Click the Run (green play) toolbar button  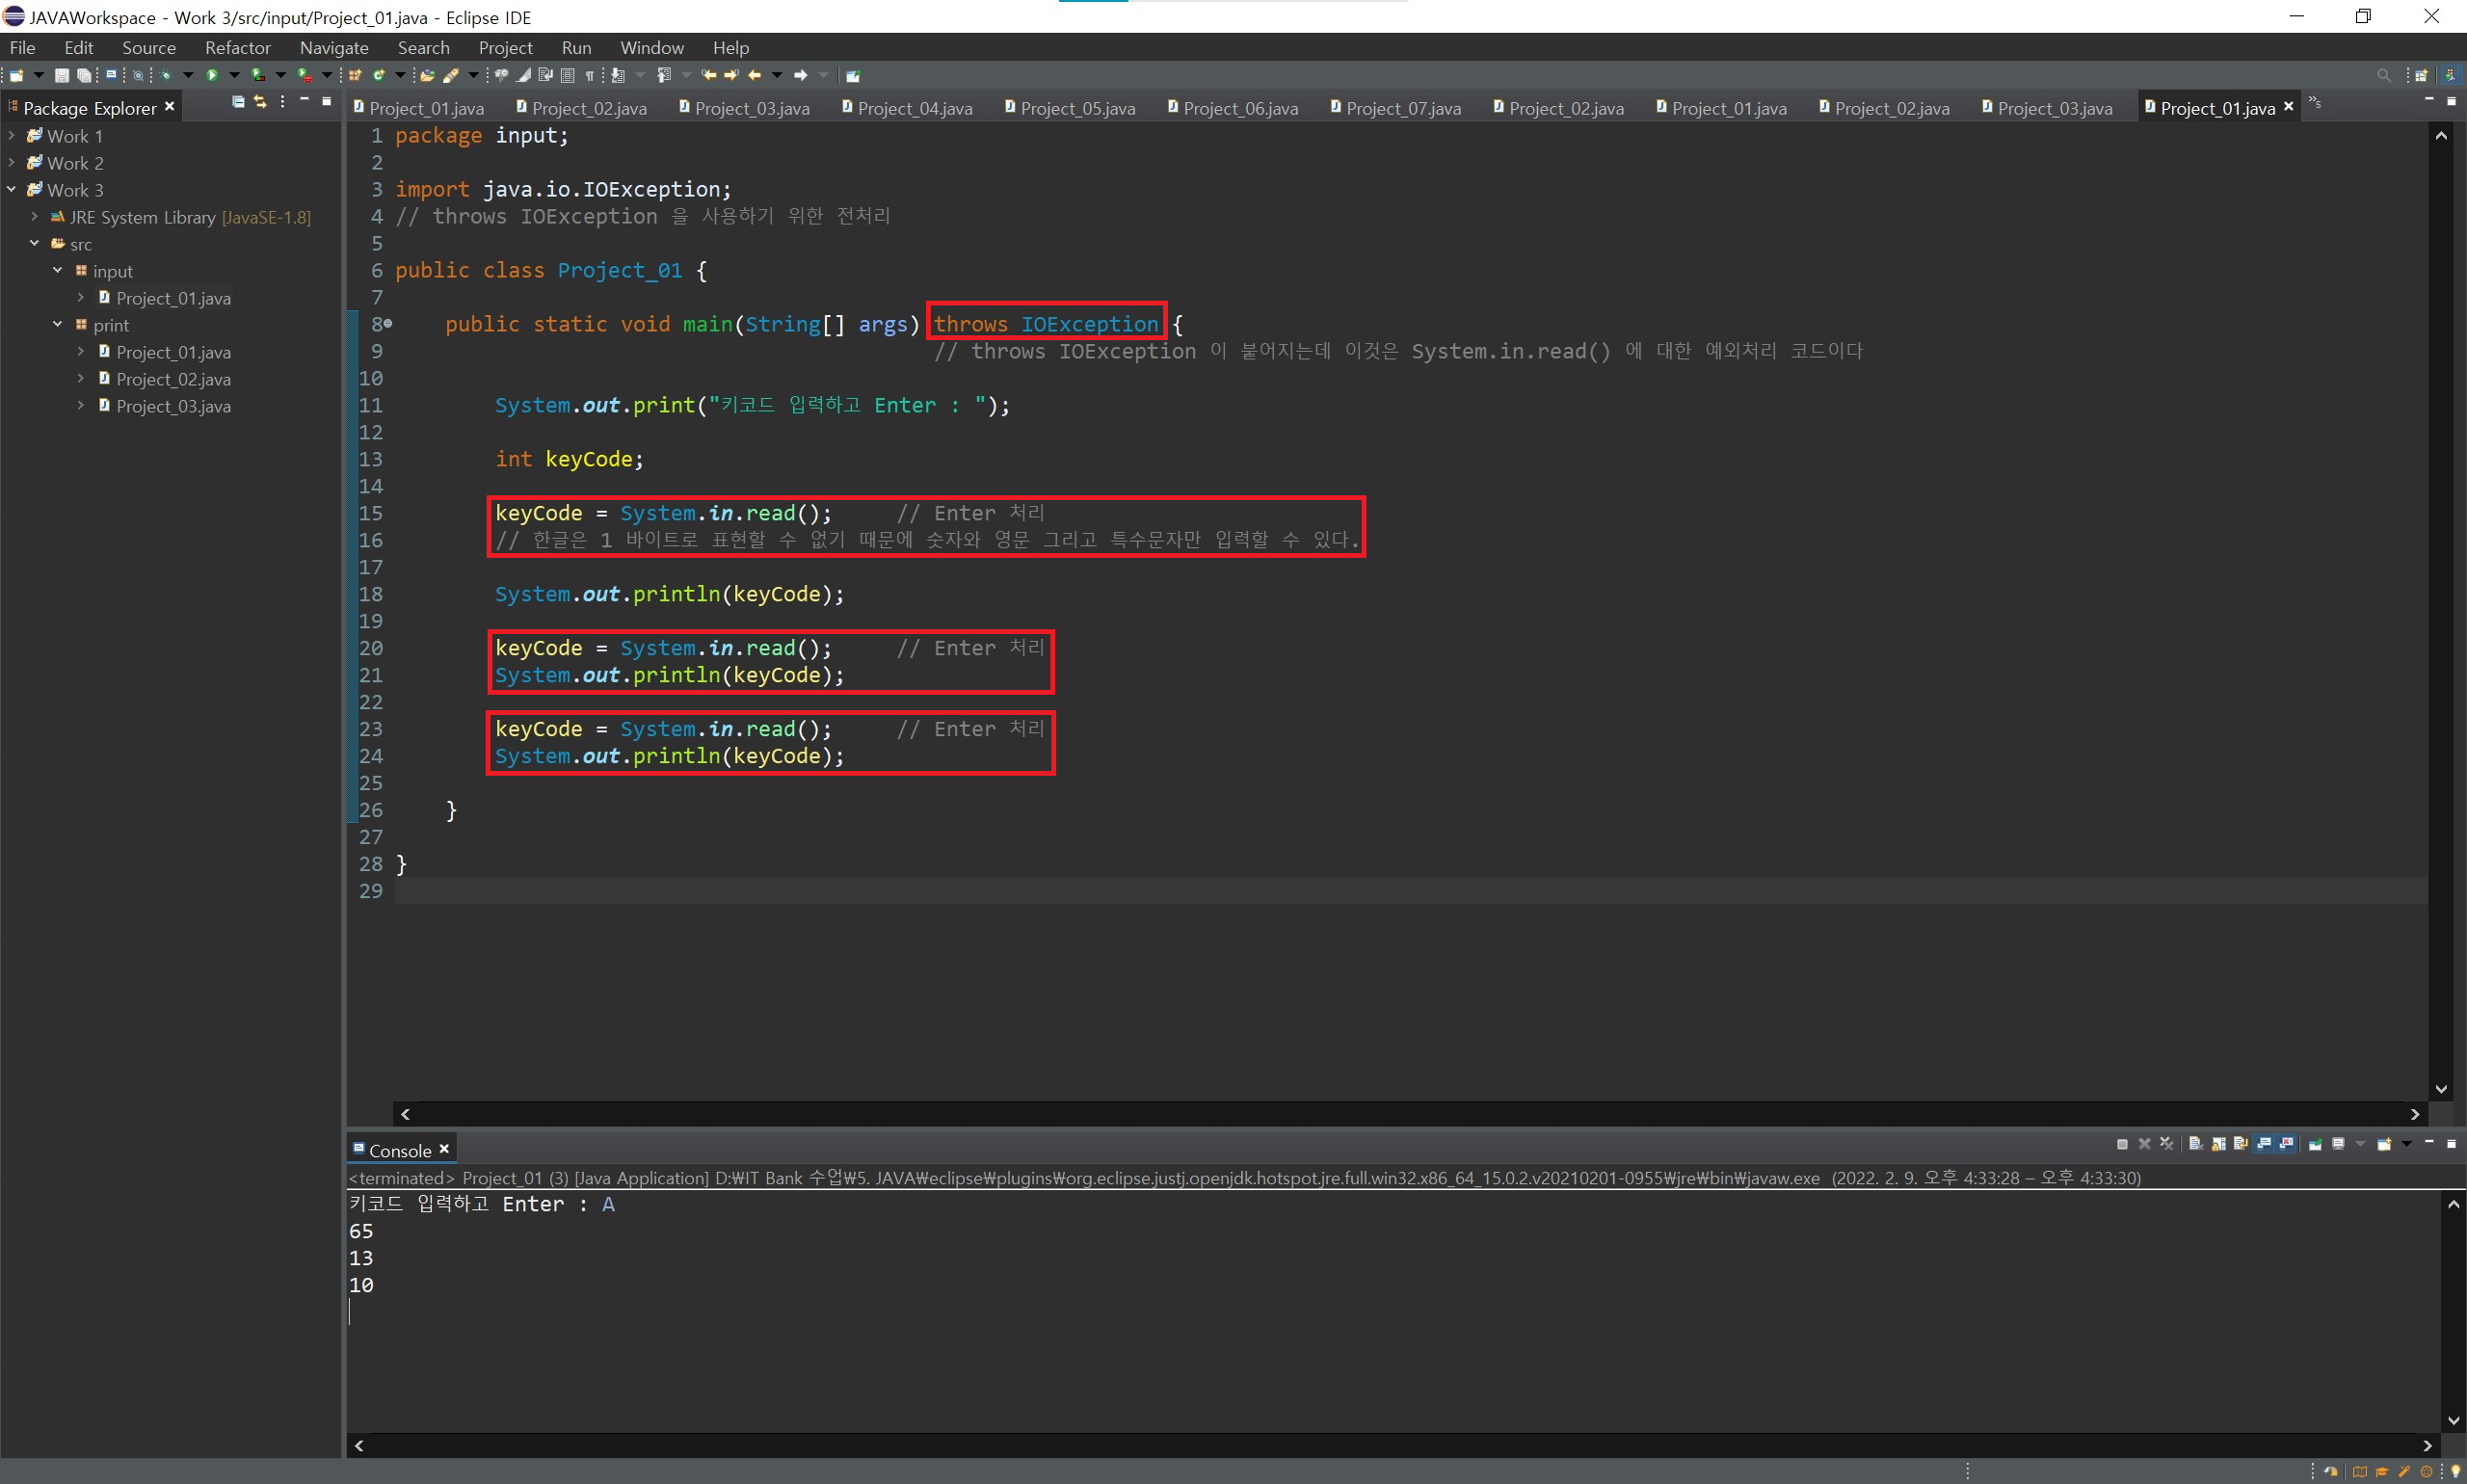click(212, 75)
